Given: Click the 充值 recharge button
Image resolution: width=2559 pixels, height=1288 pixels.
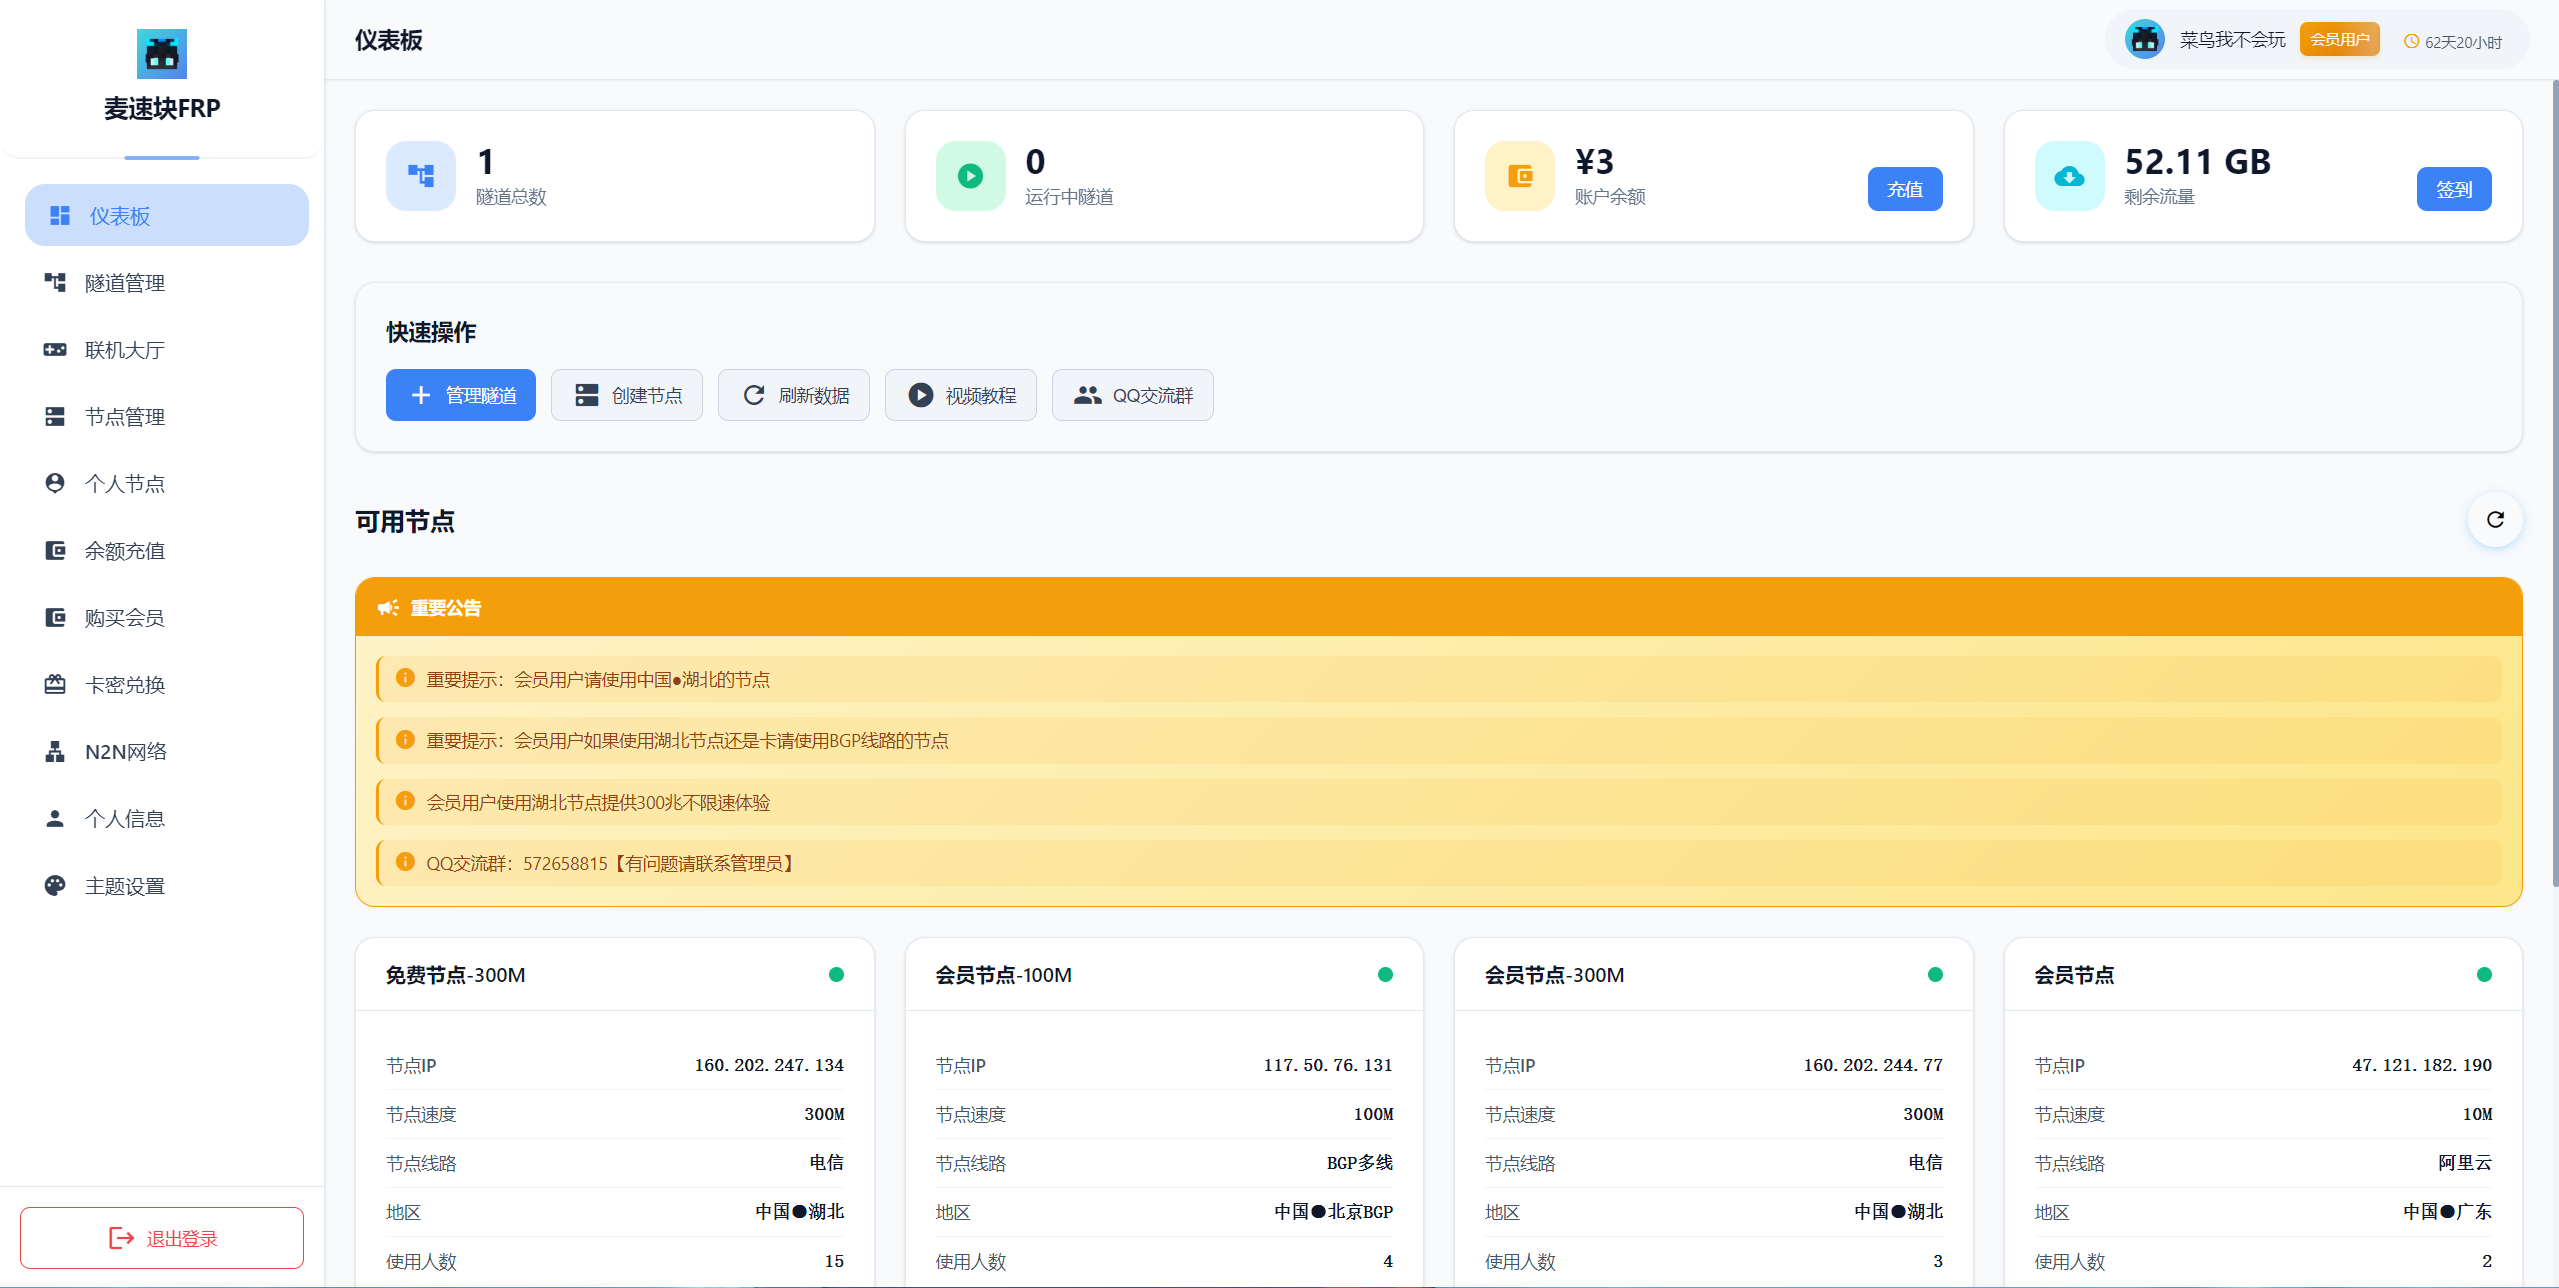Looking at the screenshot, I should [1905, 189].
